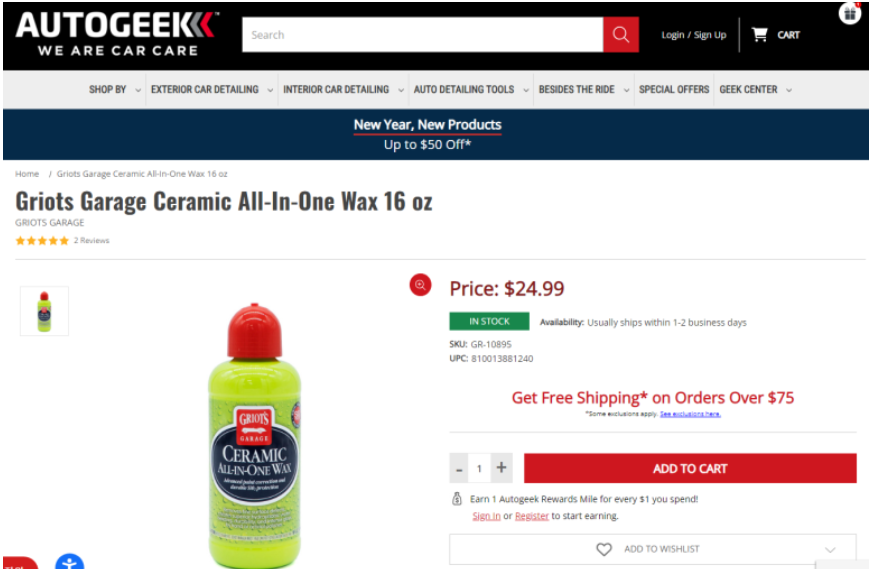Click the gift icon in top corner

pos(850,13)
